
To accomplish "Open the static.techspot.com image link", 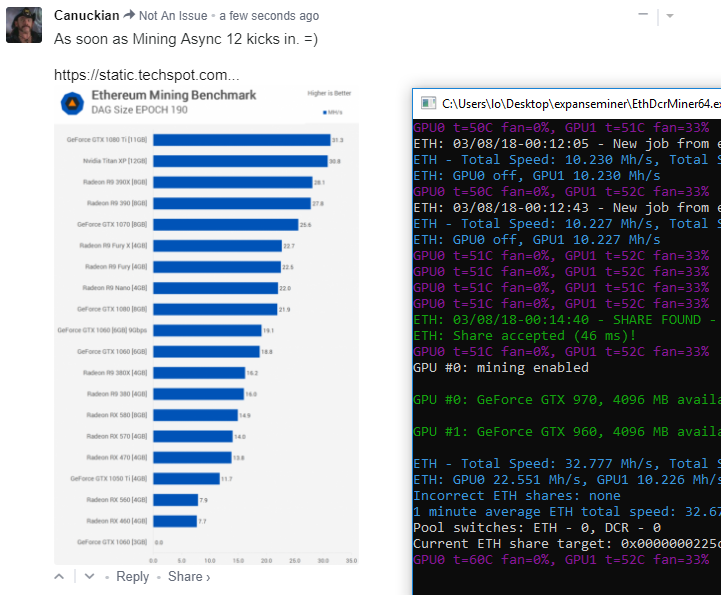I will 147,75.
